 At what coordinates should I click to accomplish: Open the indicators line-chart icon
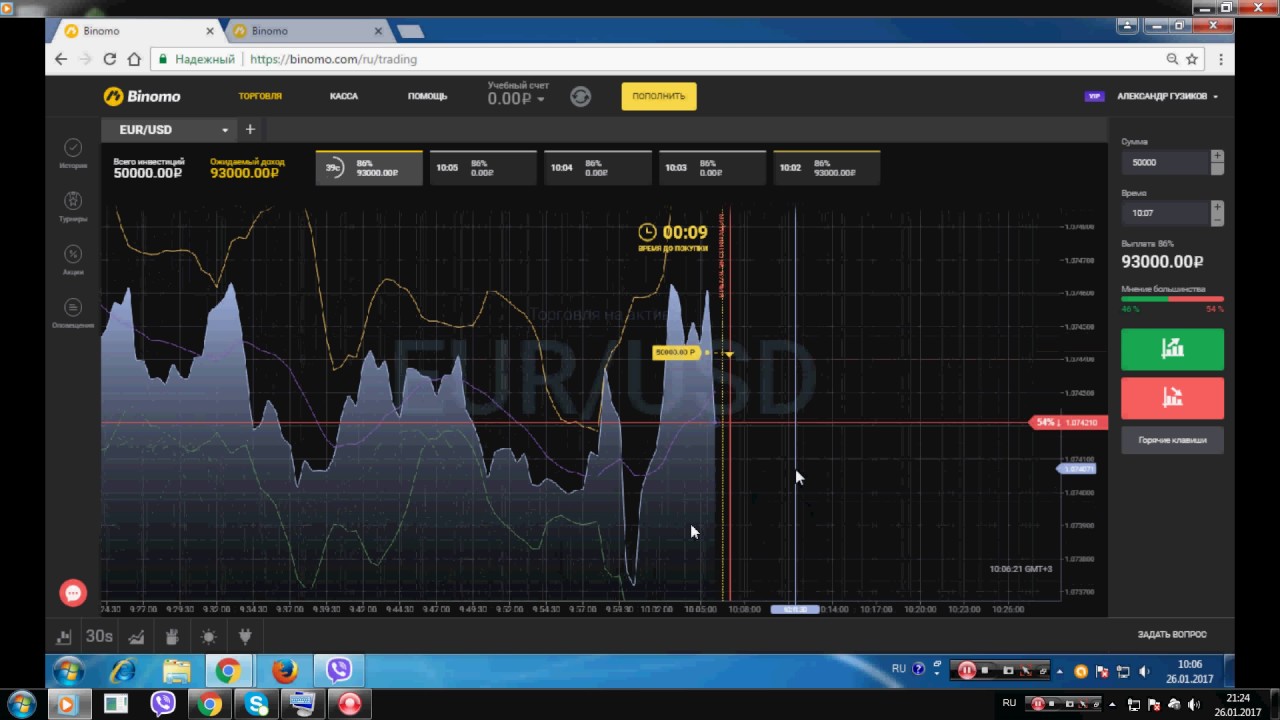tap(136, 636)
